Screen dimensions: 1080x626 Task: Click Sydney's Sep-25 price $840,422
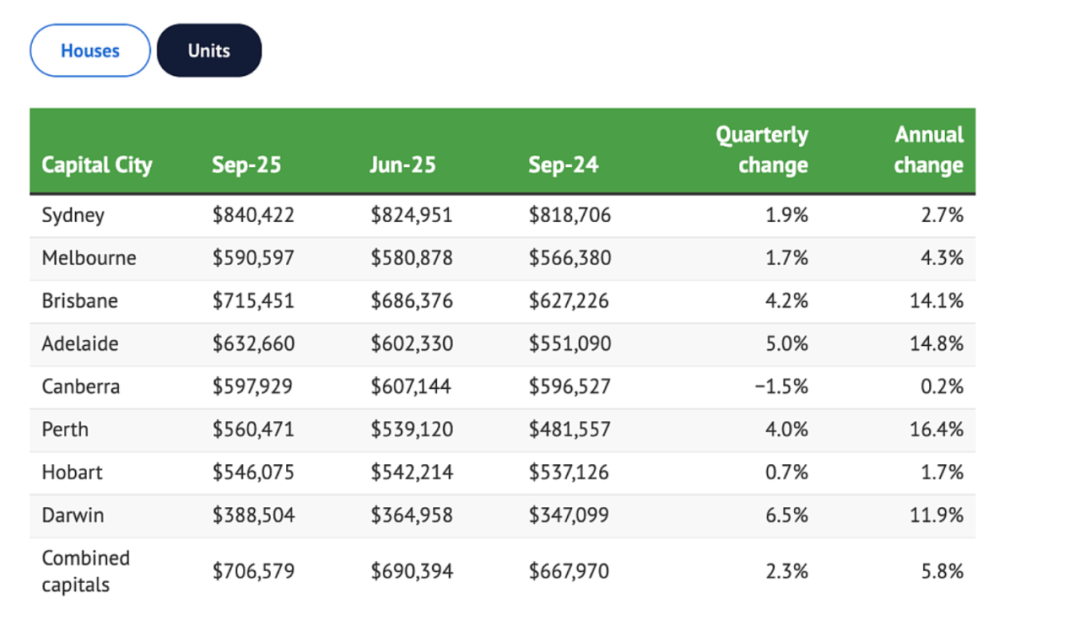(x=253, y=215)
